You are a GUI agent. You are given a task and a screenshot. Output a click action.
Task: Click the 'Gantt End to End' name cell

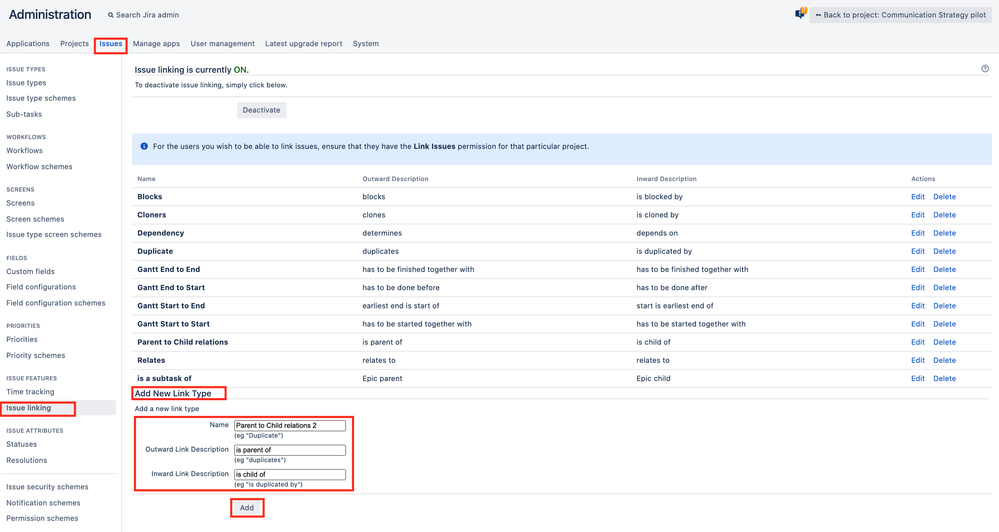169,270
